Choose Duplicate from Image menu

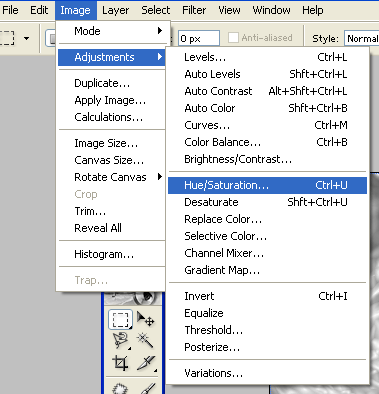point(112,83)
